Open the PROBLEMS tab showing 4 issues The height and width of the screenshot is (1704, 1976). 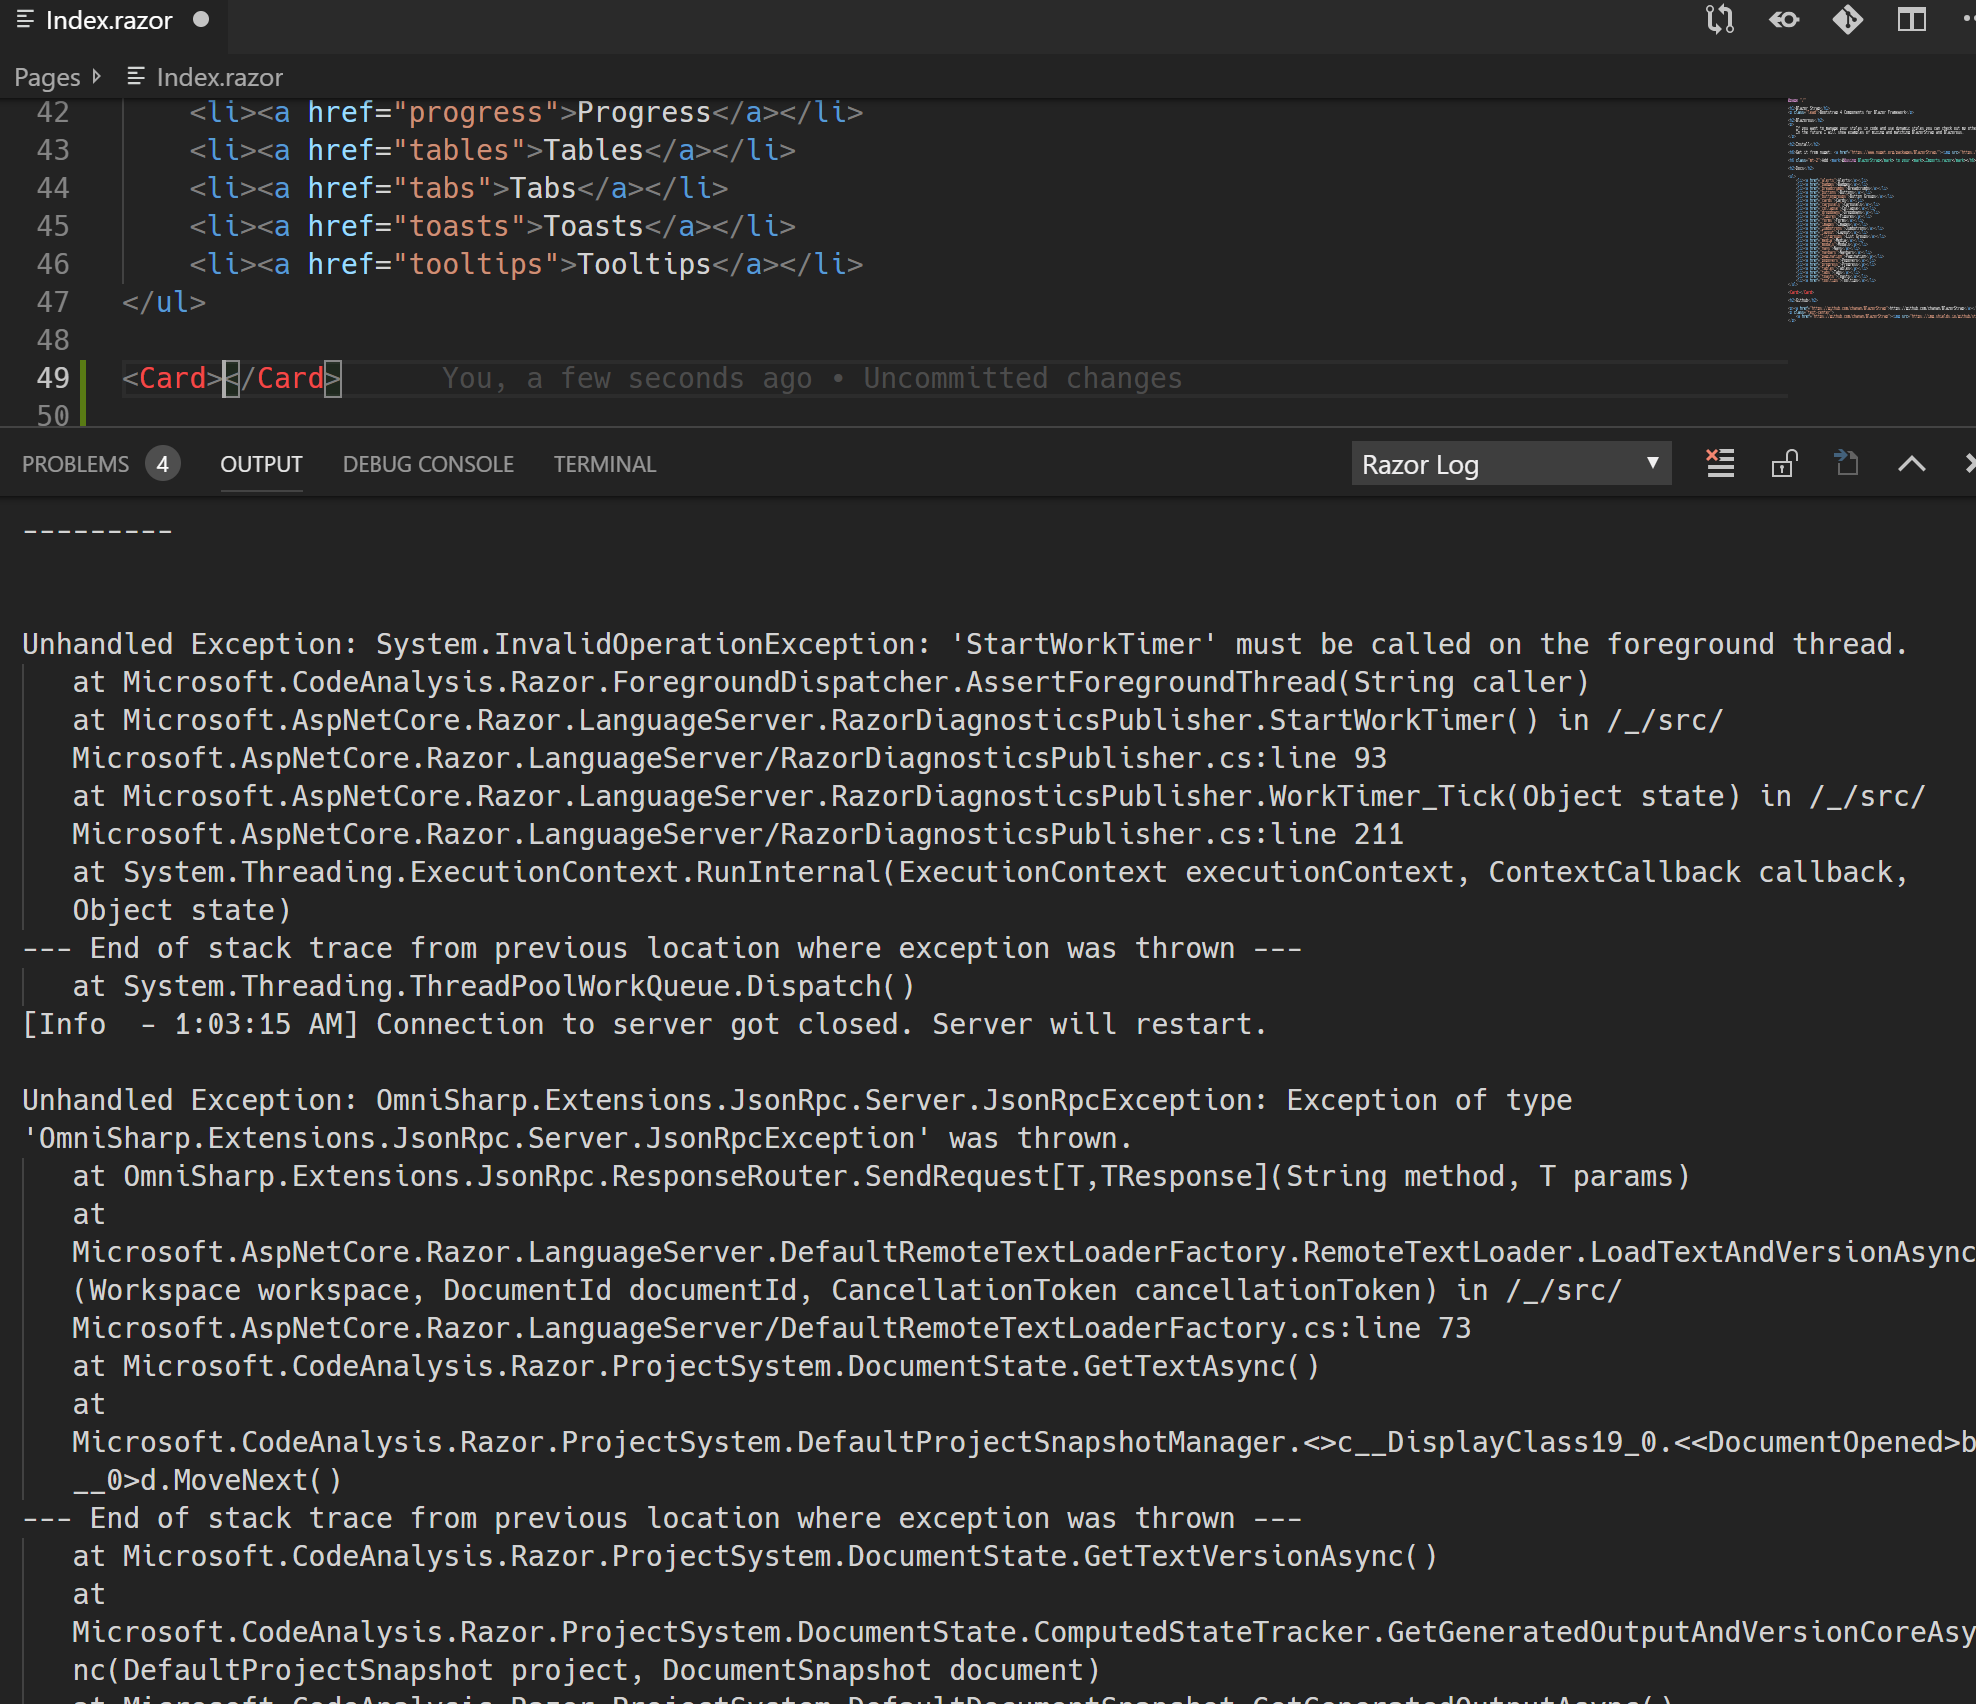pos(100,463)
